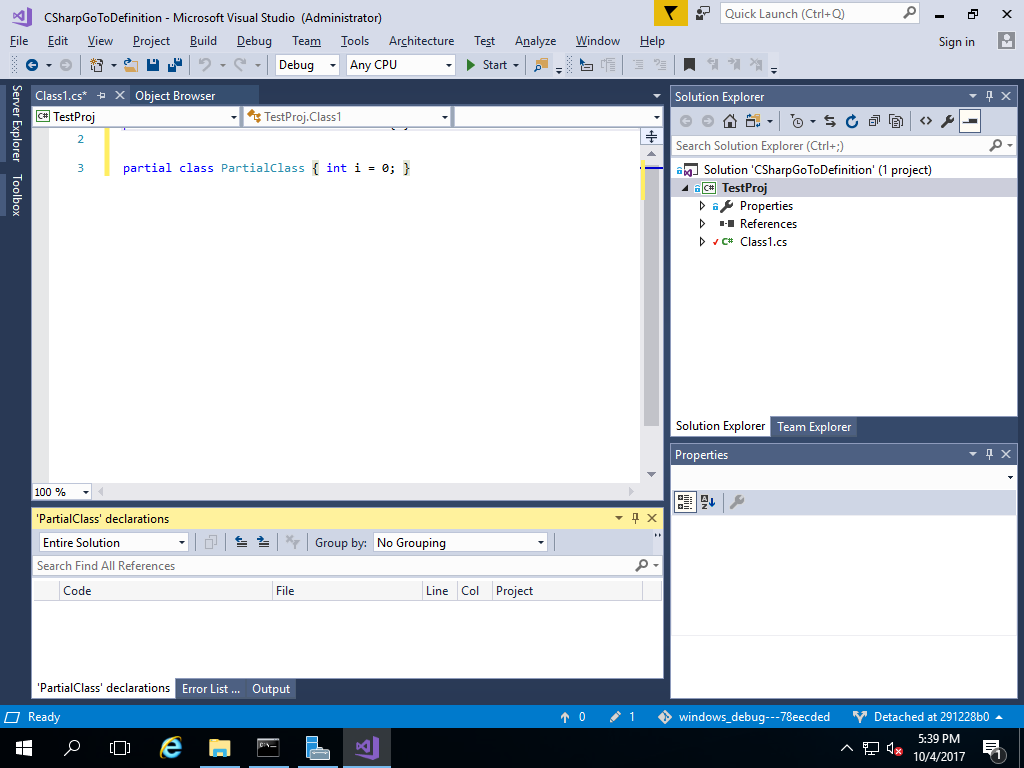Click the Collapse All icon in Solution Explorer
The width and height of the screenshot is (1024, 768).
coord(874,121)
